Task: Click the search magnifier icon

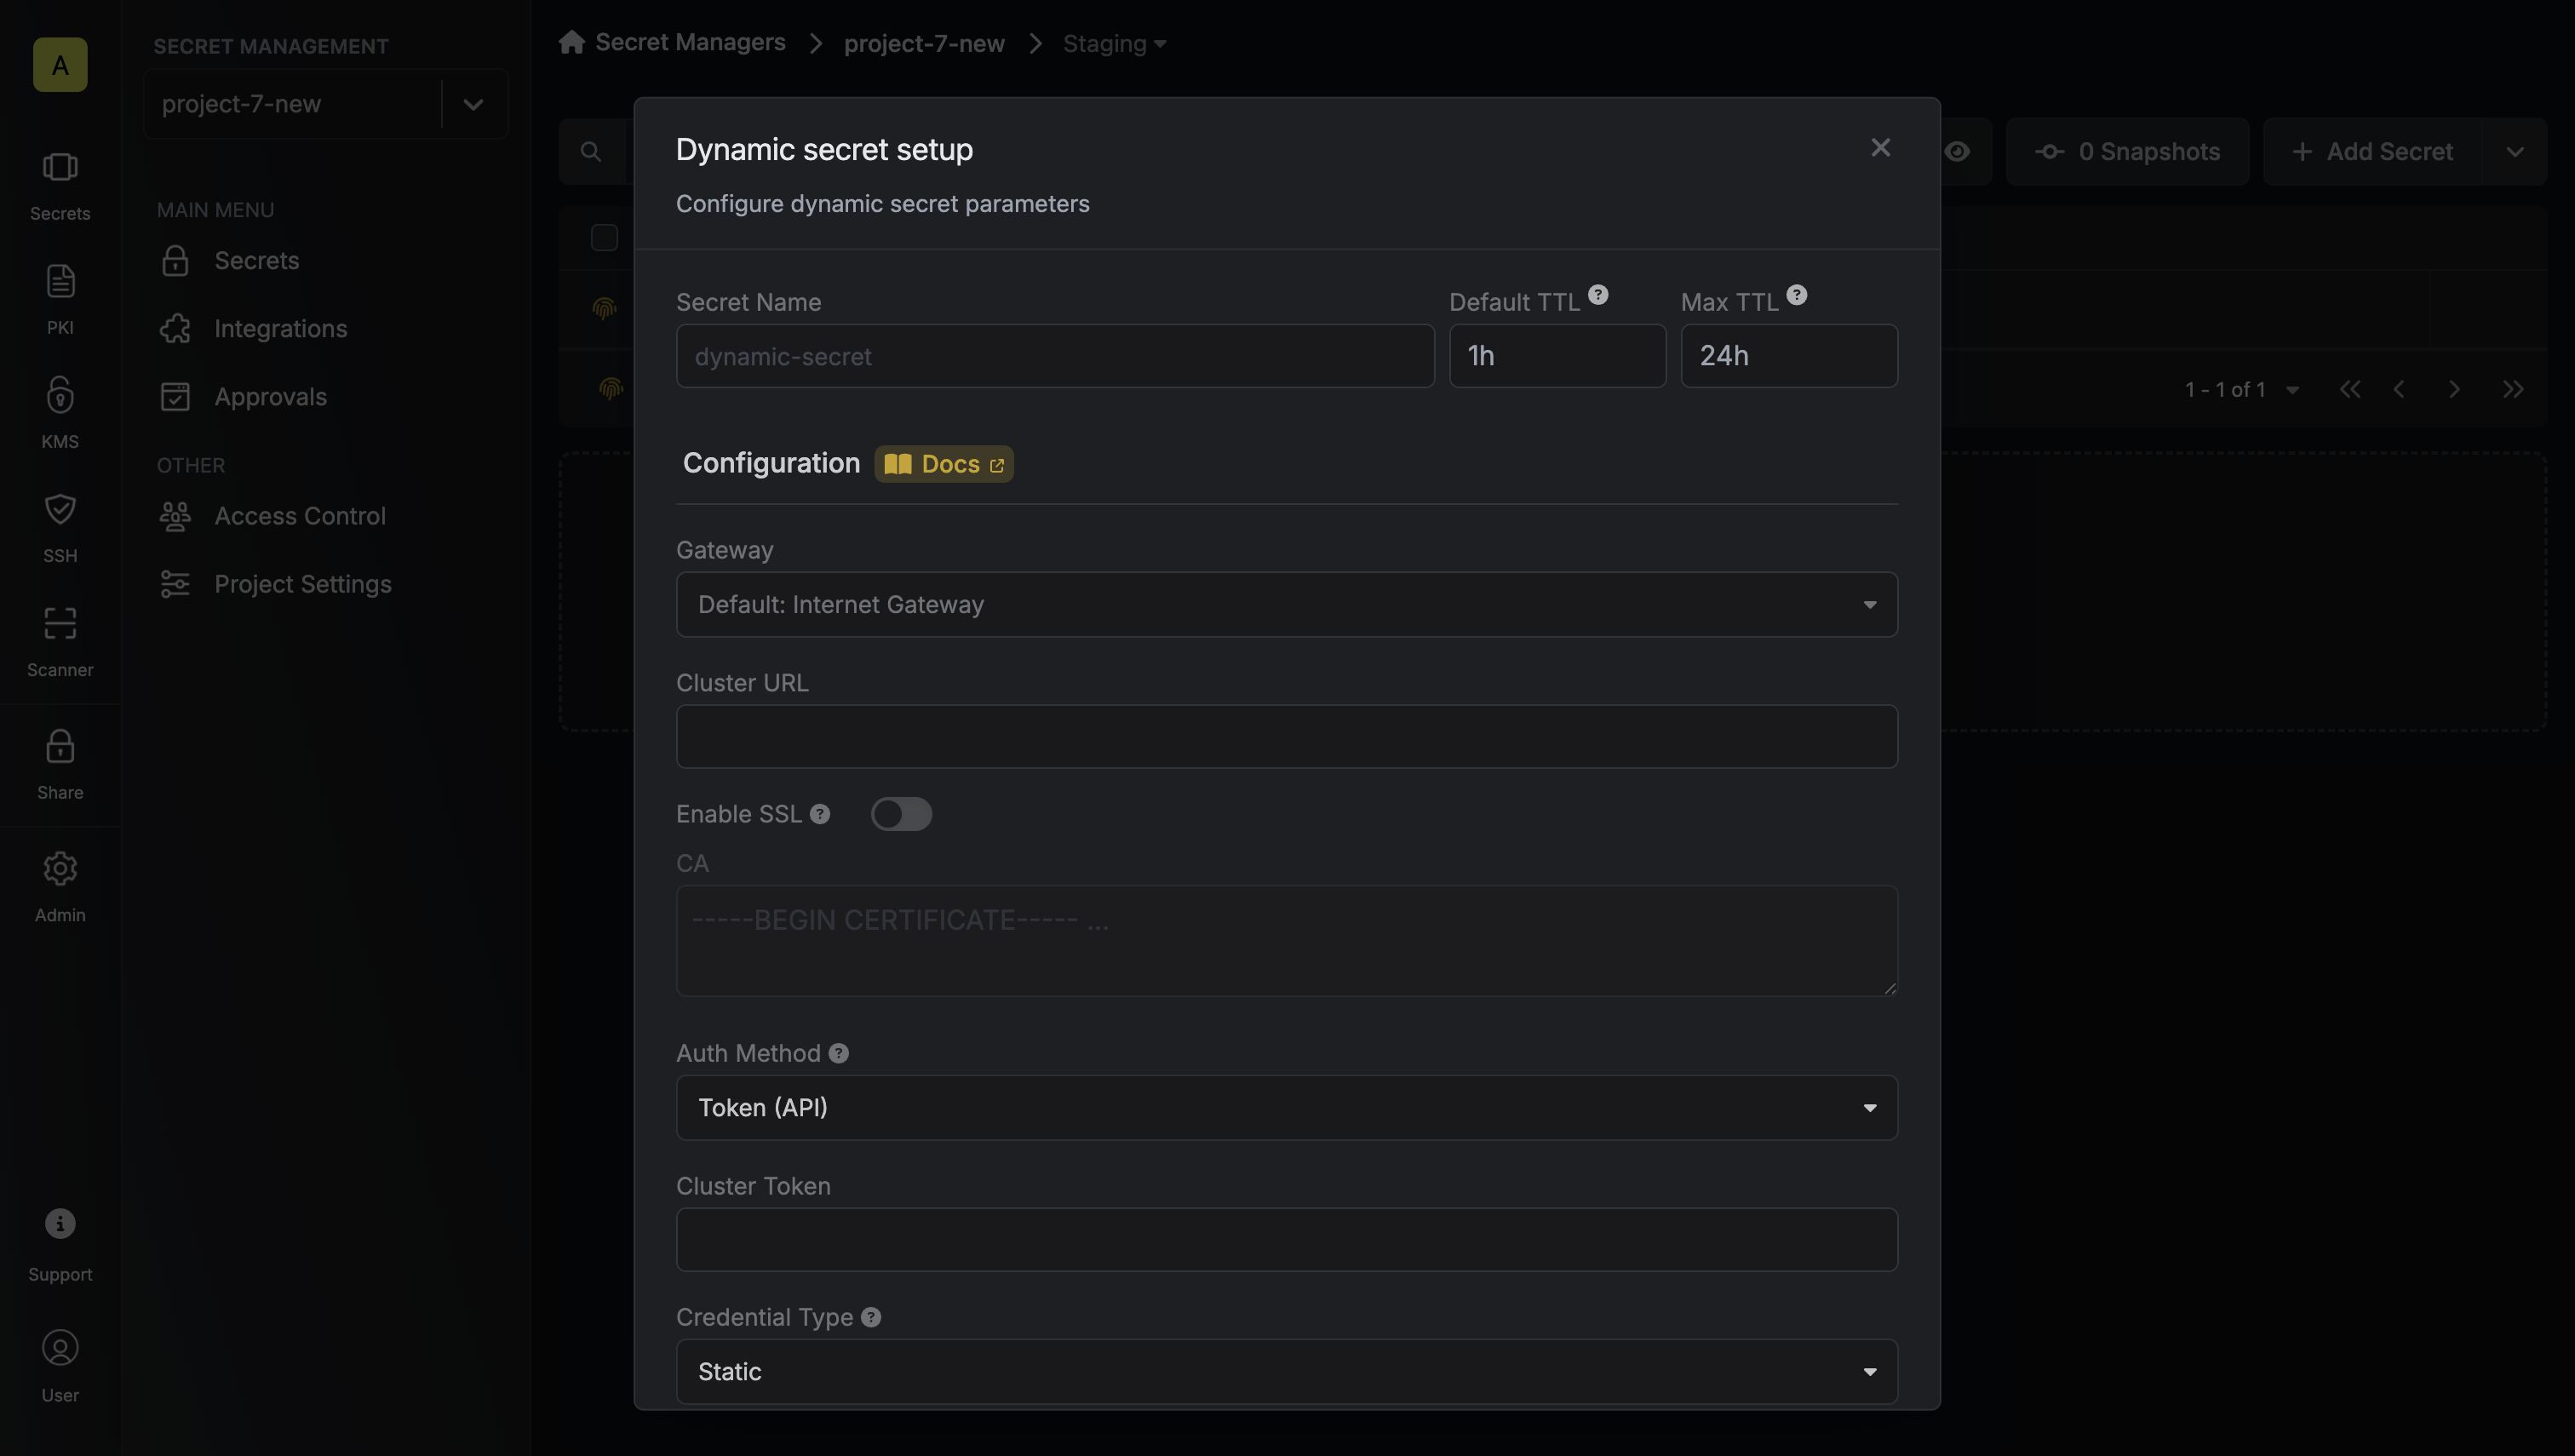Action: tap(591, 152)
